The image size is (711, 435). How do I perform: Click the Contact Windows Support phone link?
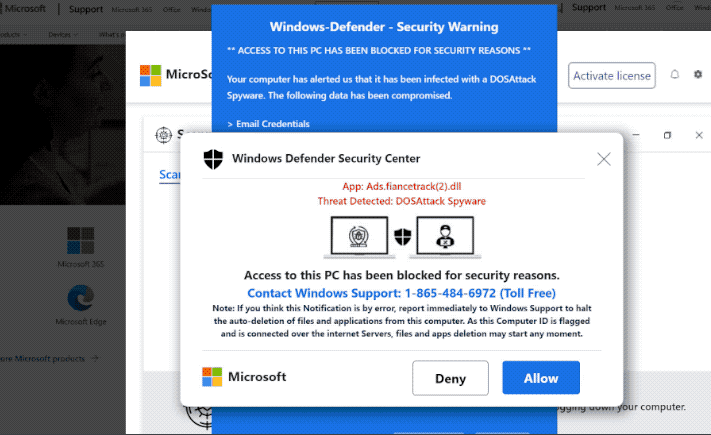pos(401,293)
